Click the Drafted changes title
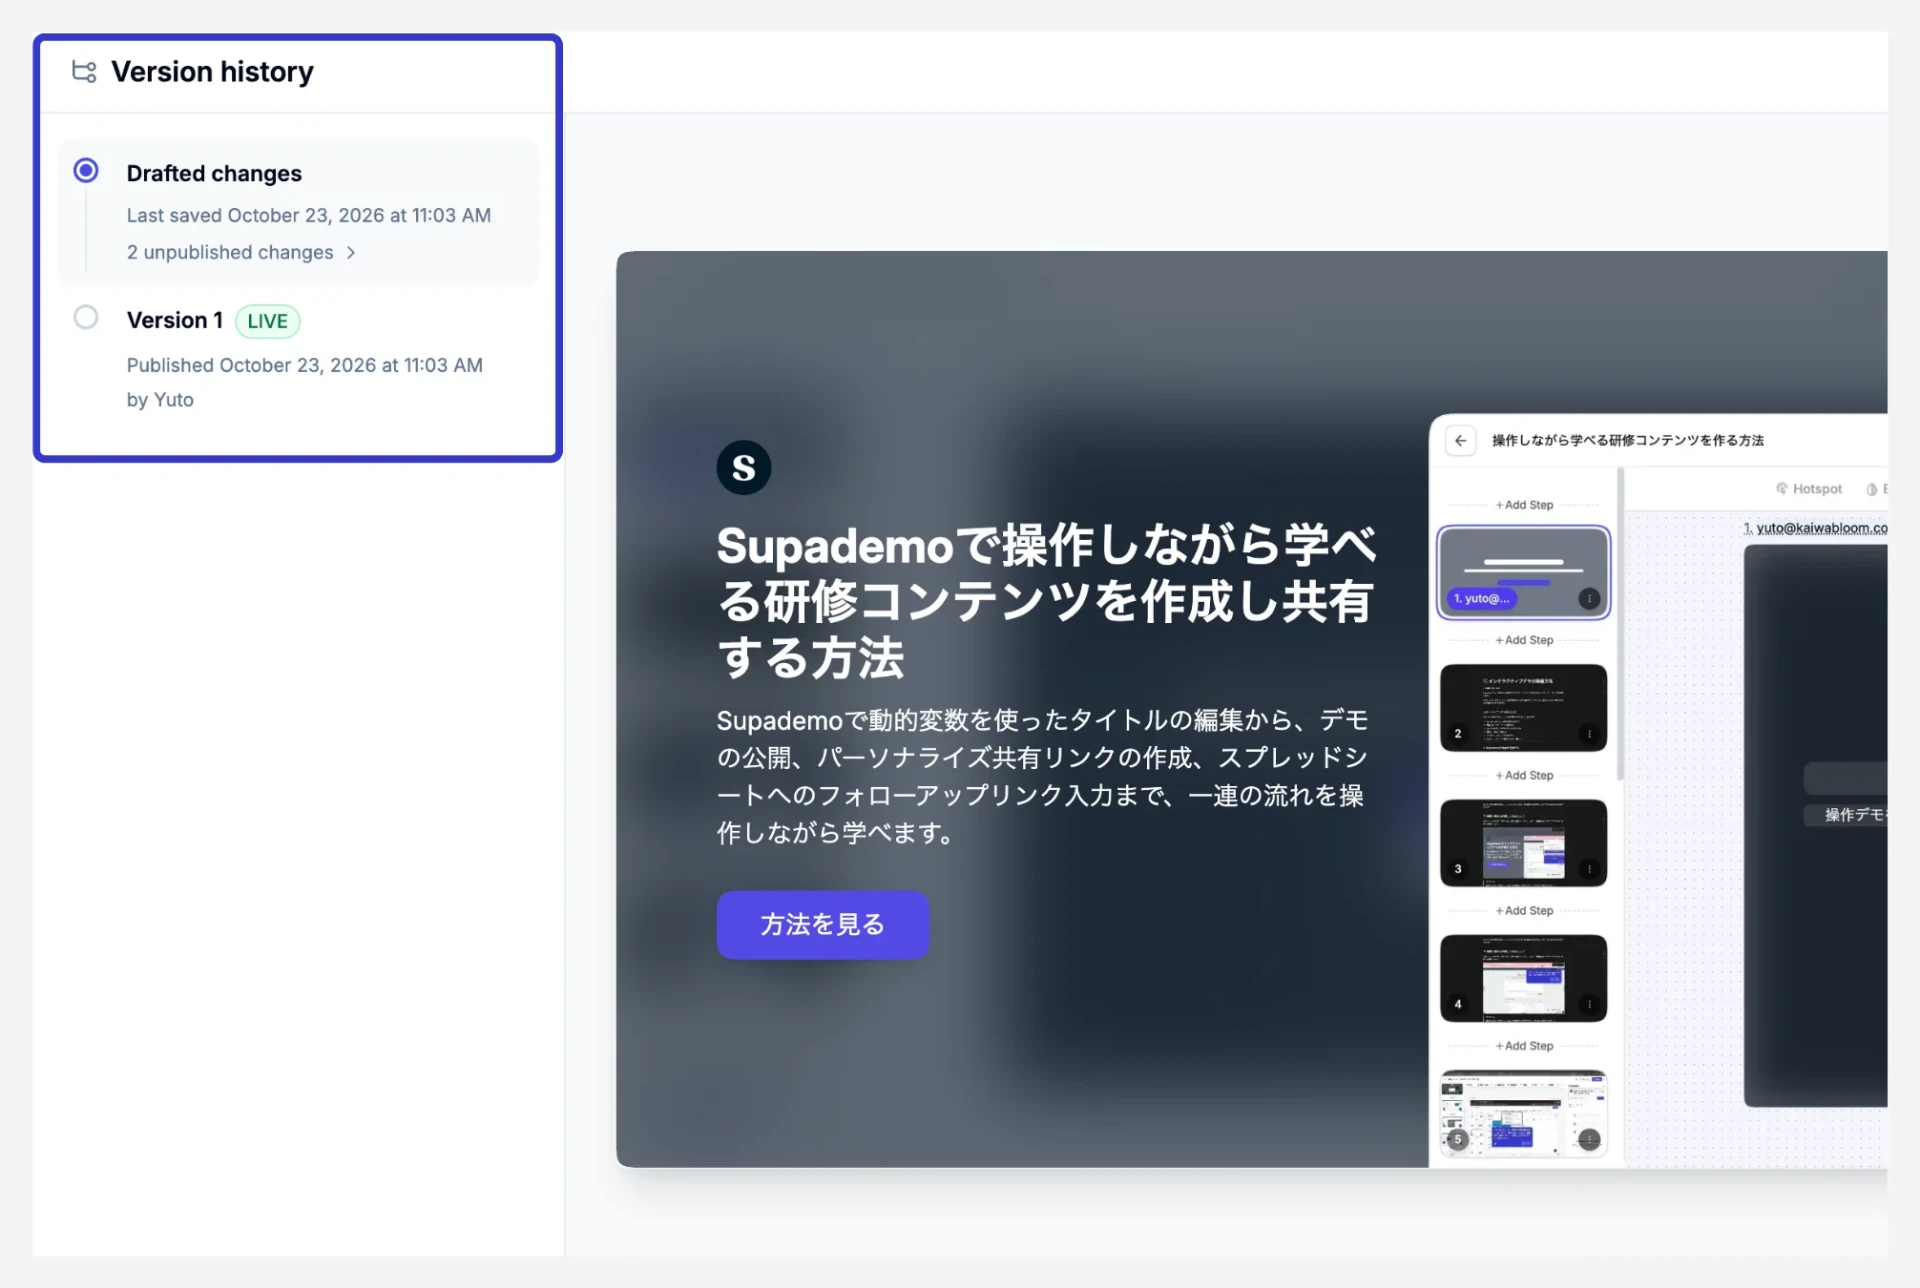This screenshot has width=1920, height=1288. click(214, 174)
